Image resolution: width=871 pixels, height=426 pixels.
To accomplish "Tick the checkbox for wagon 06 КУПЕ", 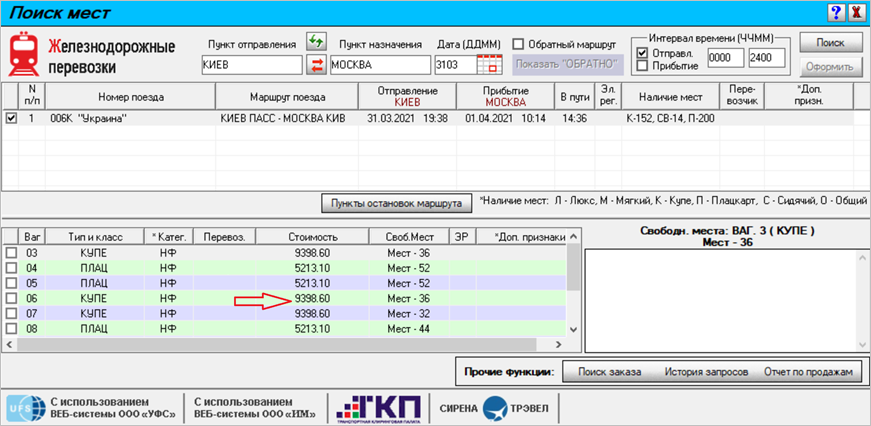I will pos(11,298).
